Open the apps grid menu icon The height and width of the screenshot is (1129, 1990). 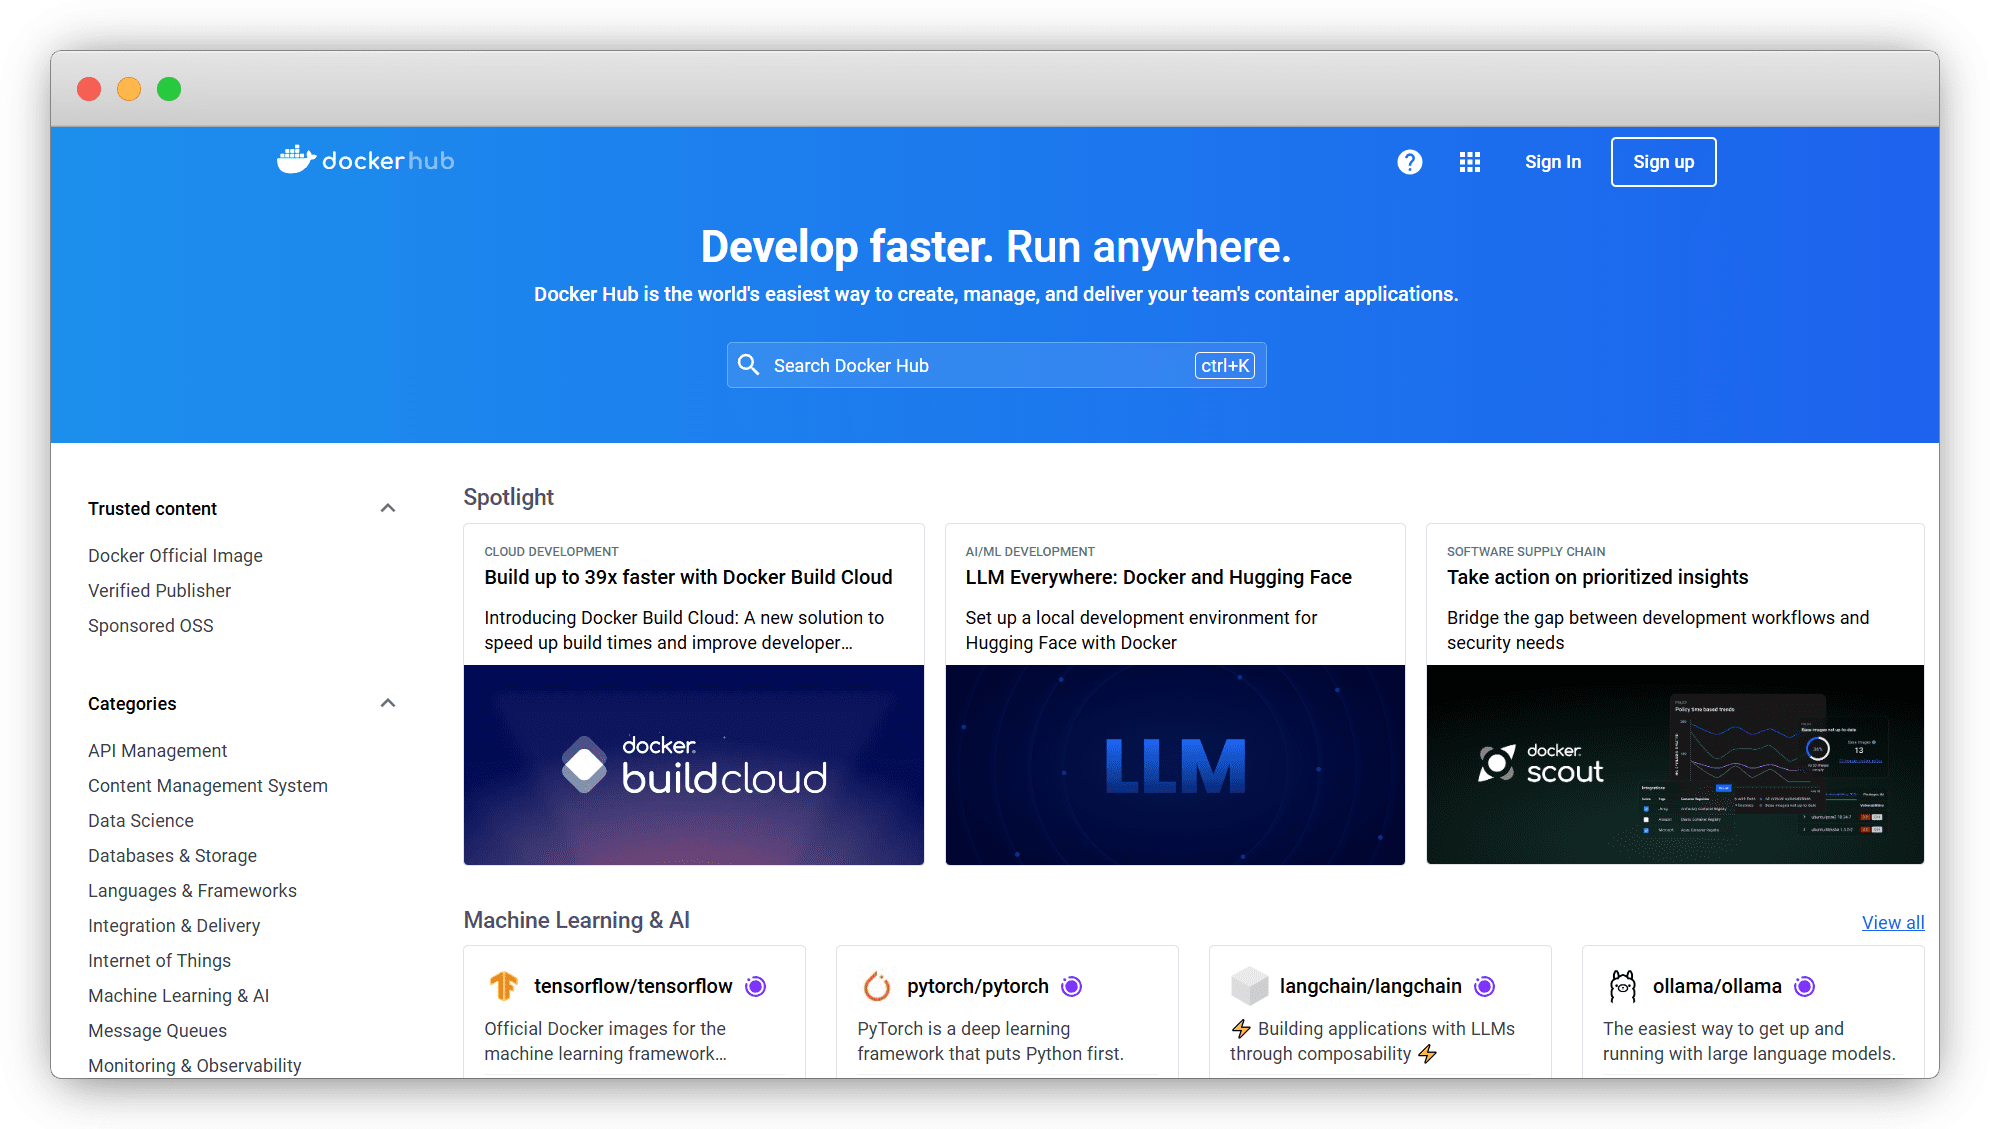tap(1469, 162)
